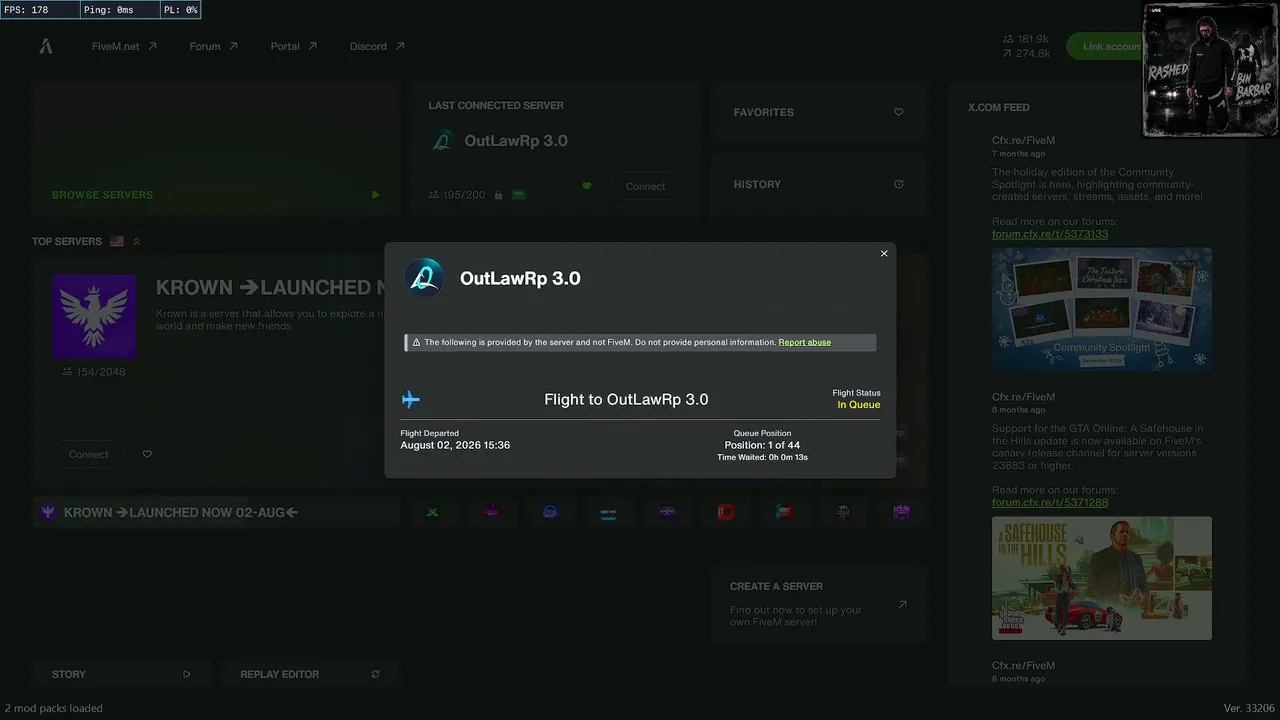1280x720 pixels.
Task: Click the airplane icon beside the flight title
Action: coord(410,400)
